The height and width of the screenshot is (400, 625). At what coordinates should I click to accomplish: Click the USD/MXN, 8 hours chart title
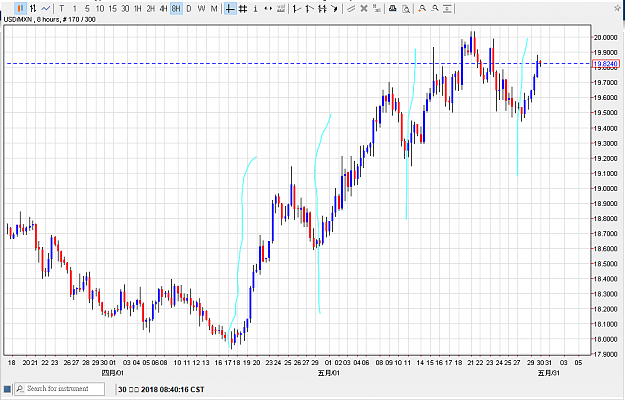(49, 19)
